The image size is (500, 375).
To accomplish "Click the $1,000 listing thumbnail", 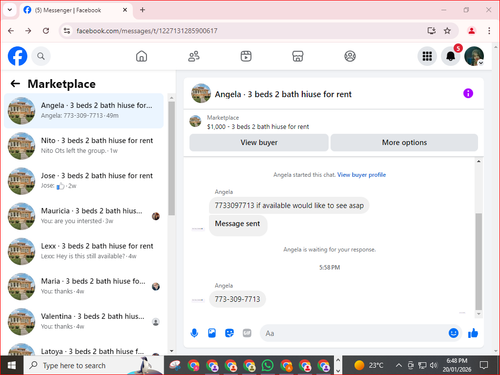I will pyautogui.click(x=195, y=121).
